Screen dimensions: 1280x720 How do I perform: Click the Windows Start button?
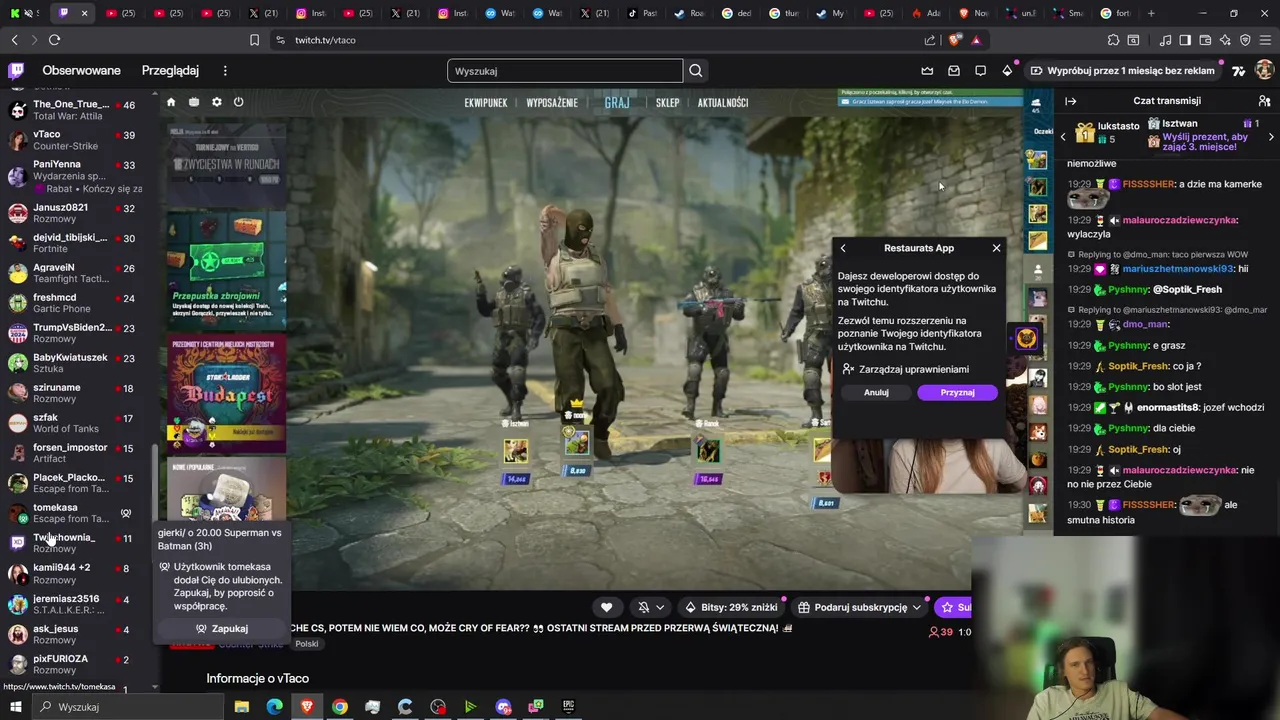(x=15, y=707)
